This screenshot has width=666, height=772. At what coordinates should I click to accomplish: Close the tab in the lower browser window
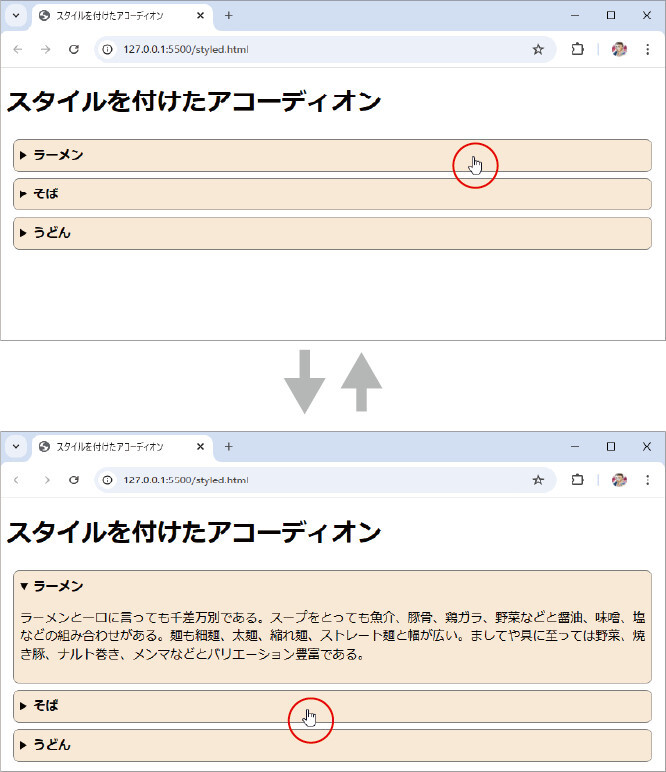[x=200, y=447]
